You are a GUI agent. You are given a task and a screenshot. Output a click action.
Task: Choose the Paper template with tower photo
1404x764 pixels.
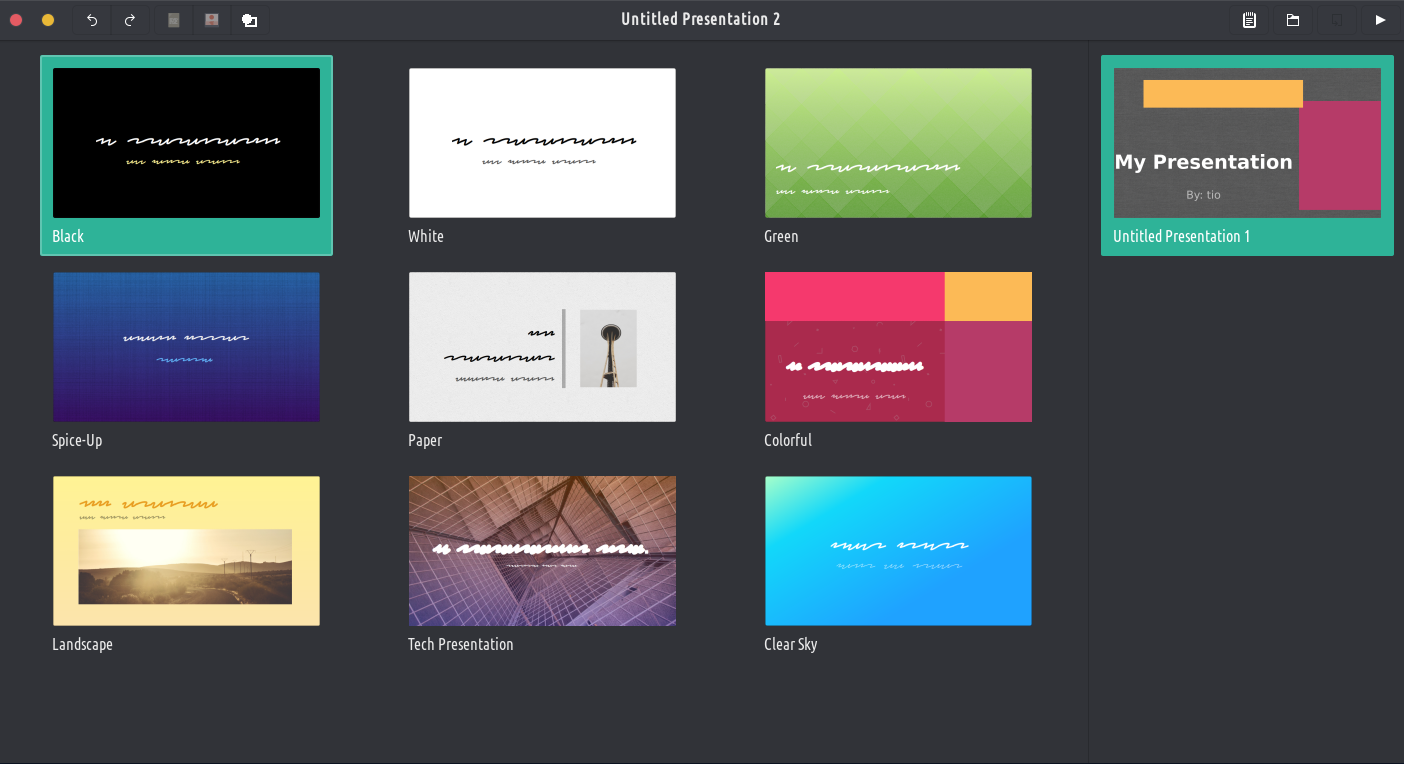[542, 347]
